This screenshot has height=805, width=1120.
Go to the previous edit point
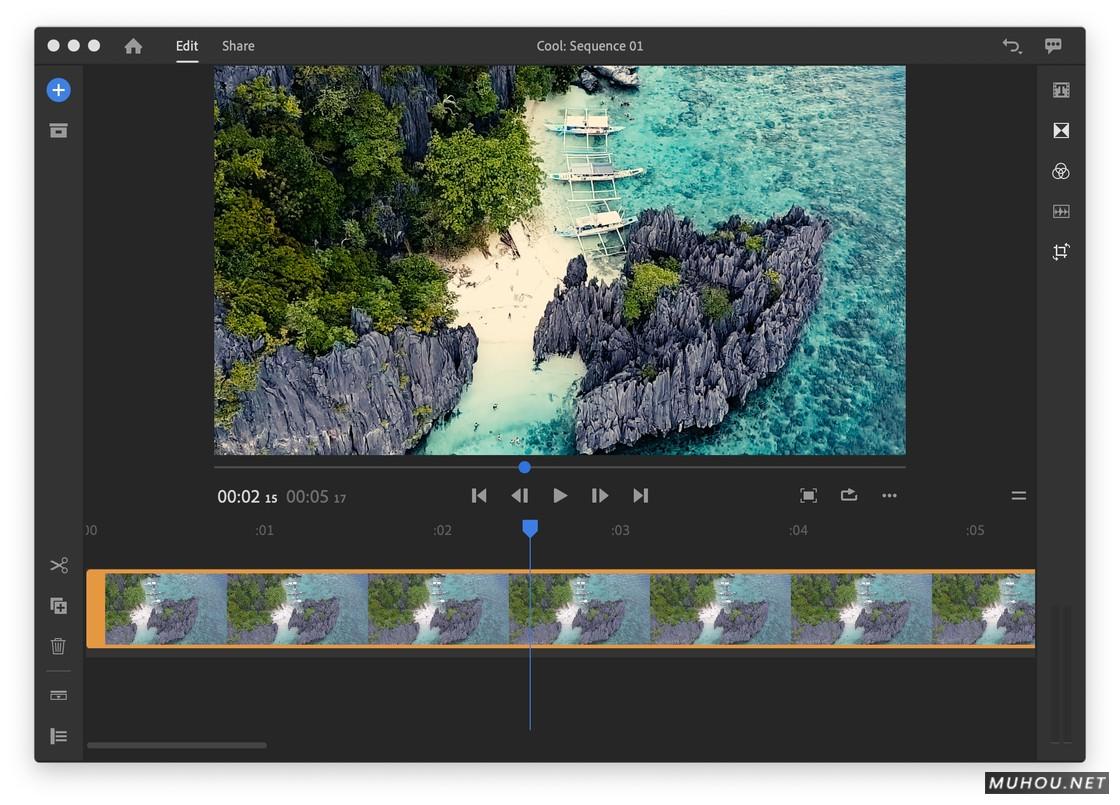tap(479, 496)
